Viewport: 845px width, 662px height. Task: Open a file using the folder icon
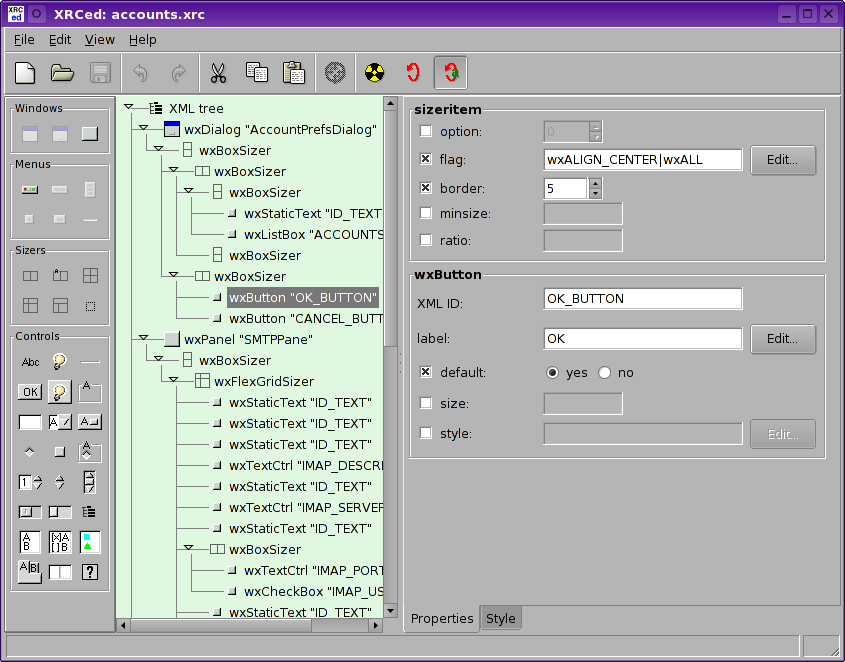tap(62, 73)
